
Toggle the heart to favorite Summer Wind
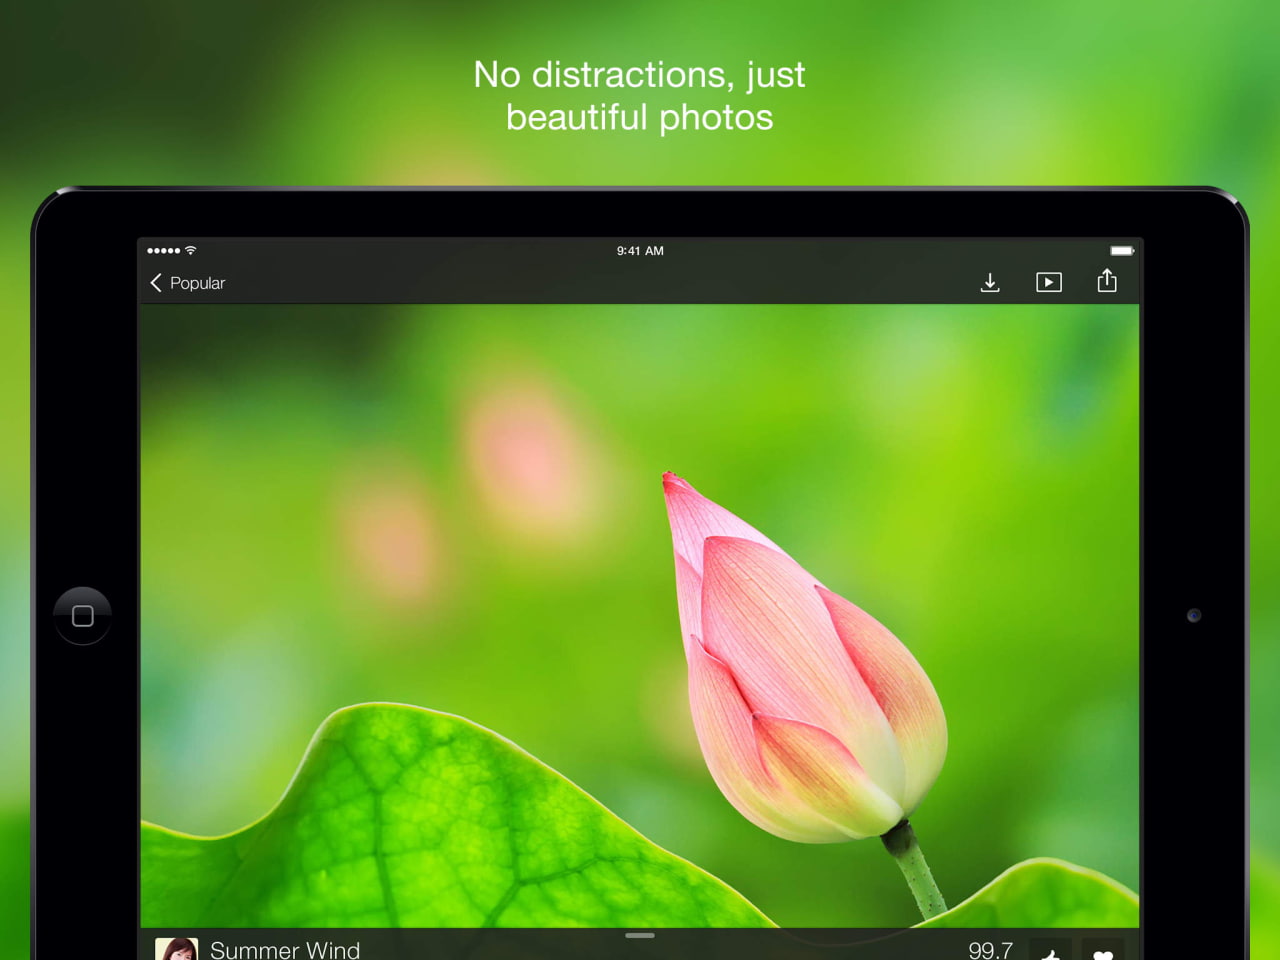[x=1105, y=952]
